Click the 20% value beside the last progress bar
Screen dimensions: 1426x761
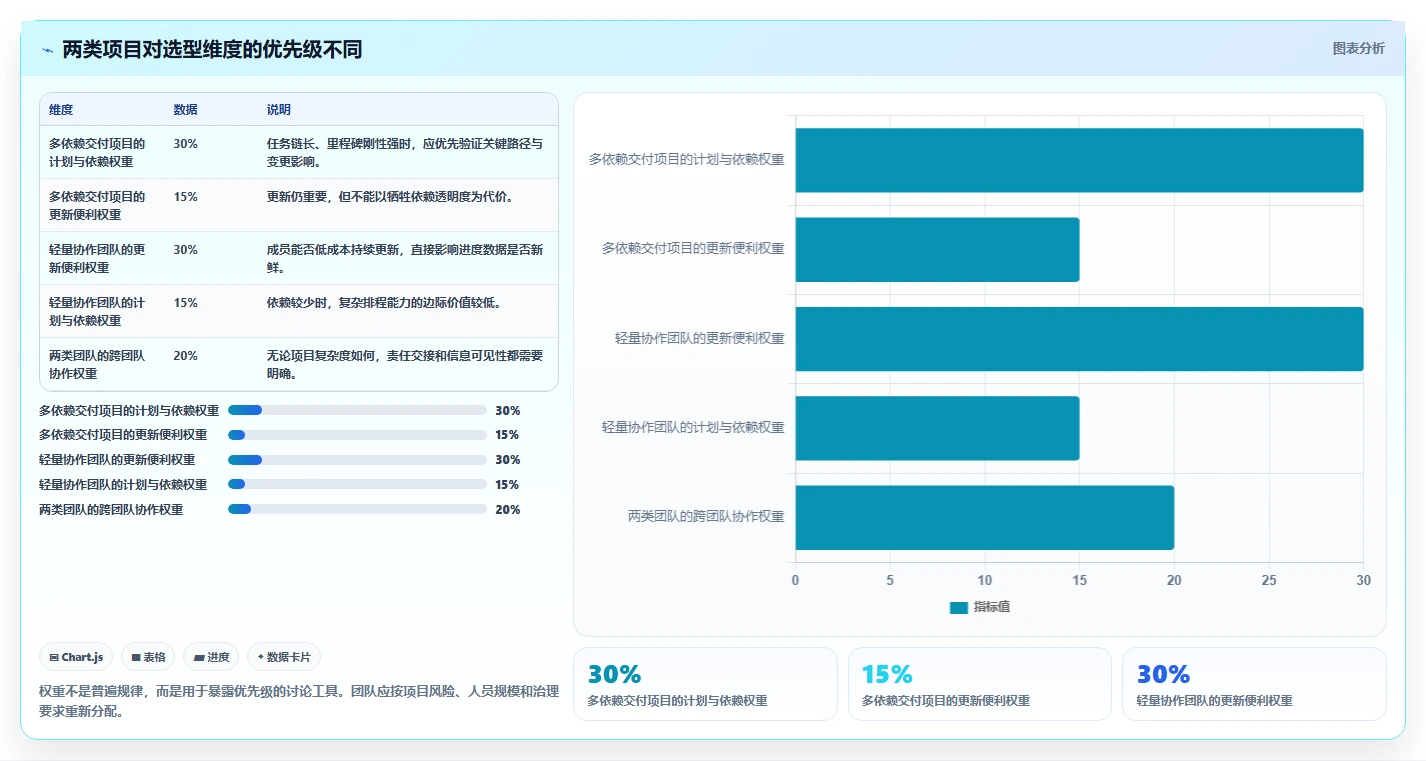tap(508, 510)
